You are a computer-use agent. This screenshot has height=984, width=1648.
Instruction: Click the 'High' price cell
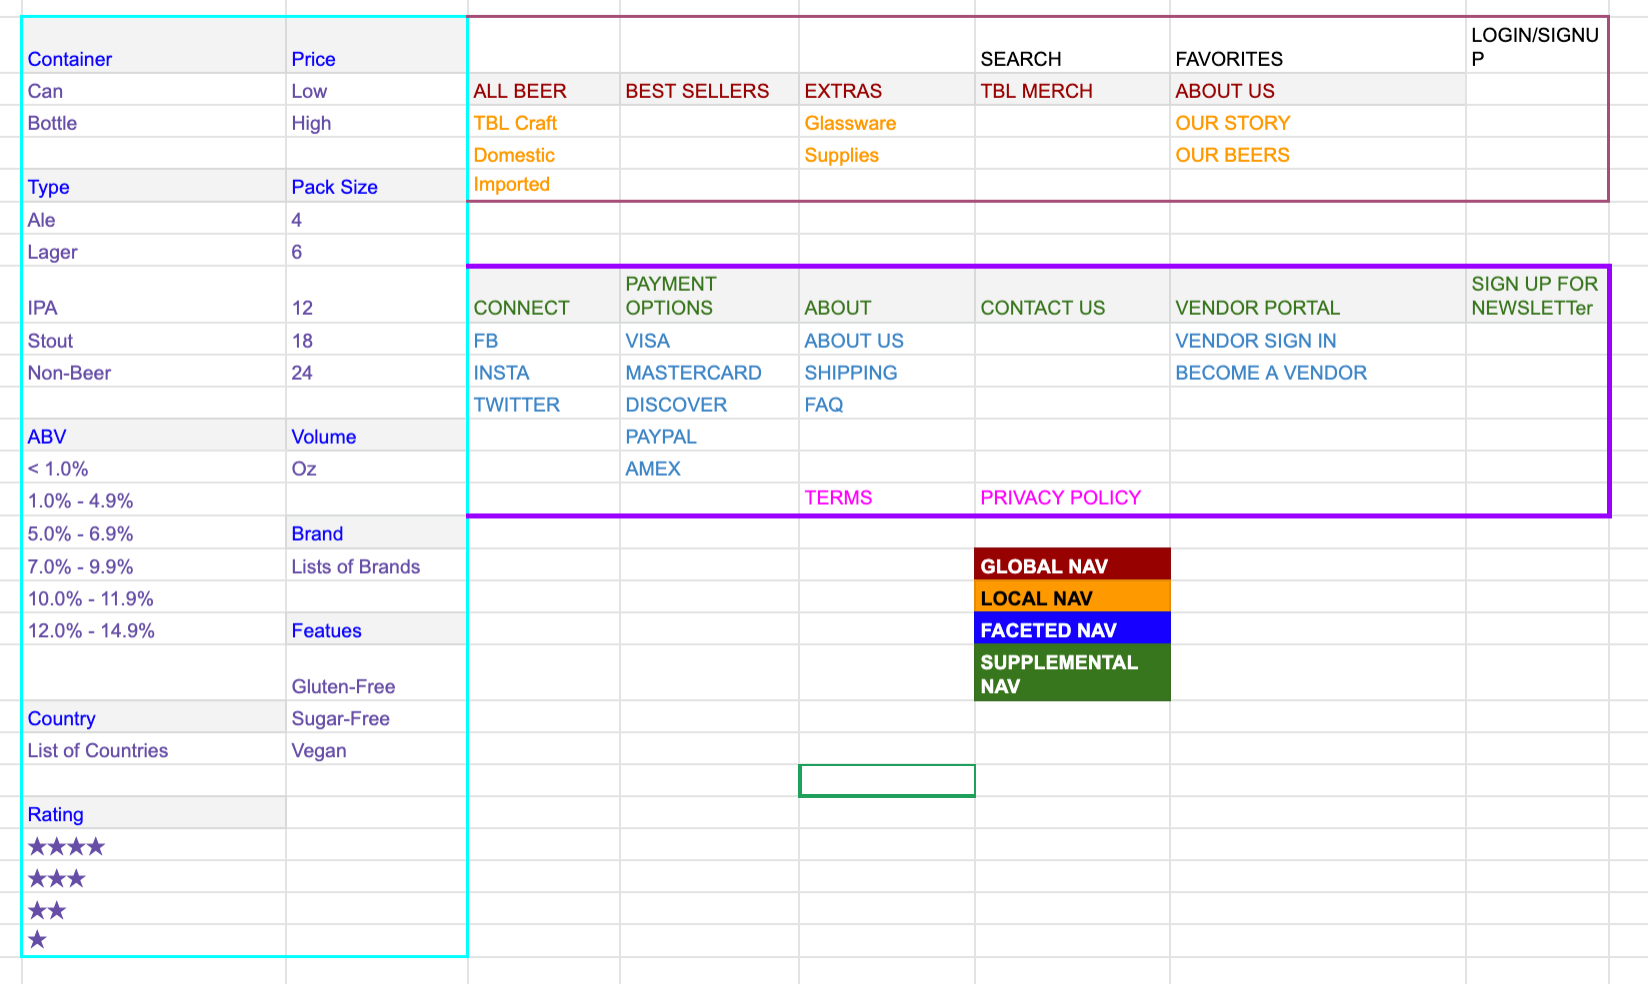tap(376, 122)
